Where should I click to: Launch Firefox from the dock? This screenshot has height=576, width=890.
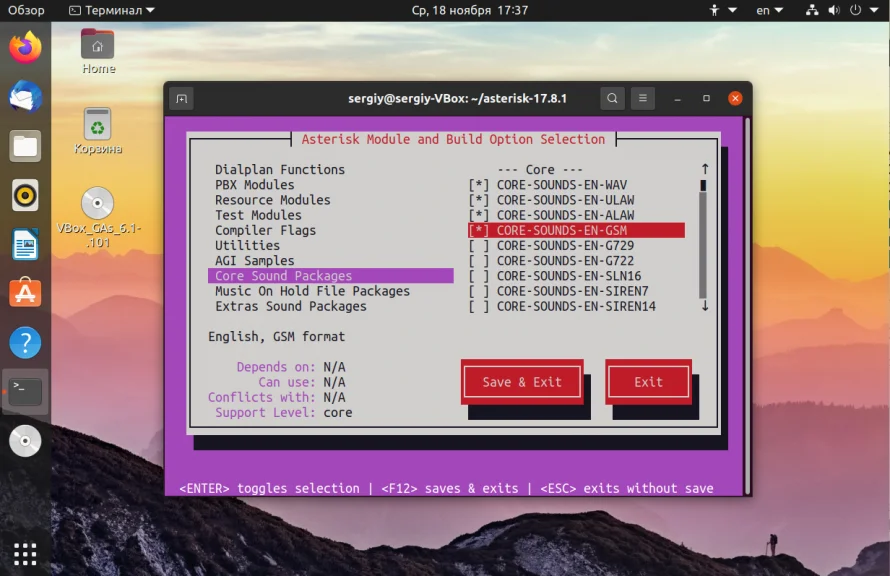25,47
